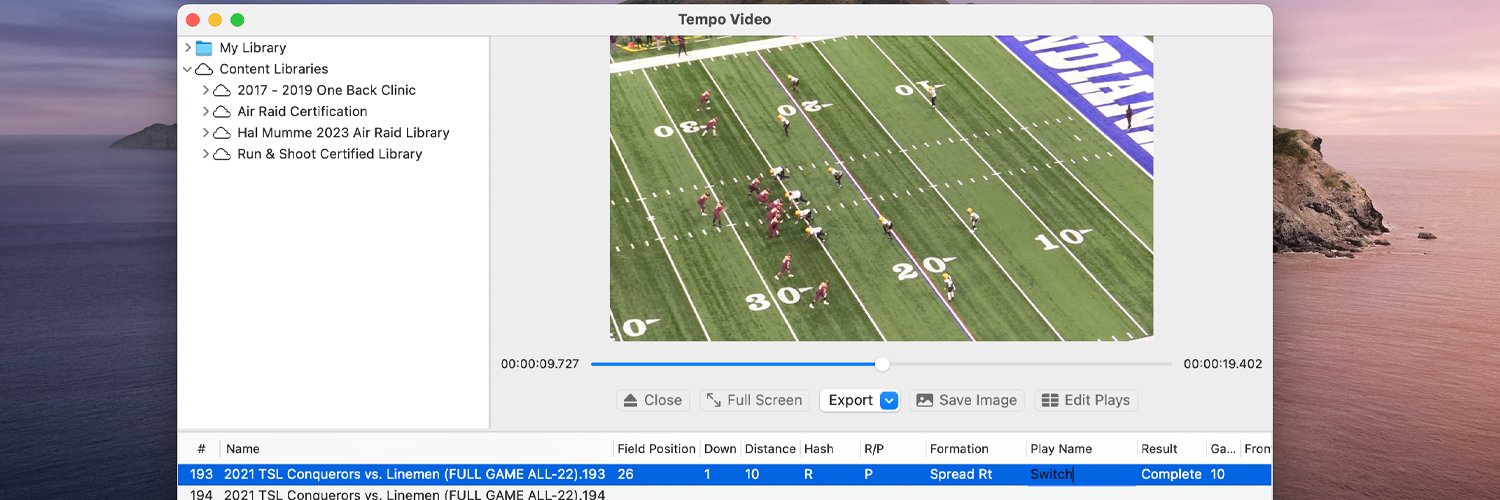Click the green zoom window button
This screenshot has width=1500, height=500.
[237, 20]
